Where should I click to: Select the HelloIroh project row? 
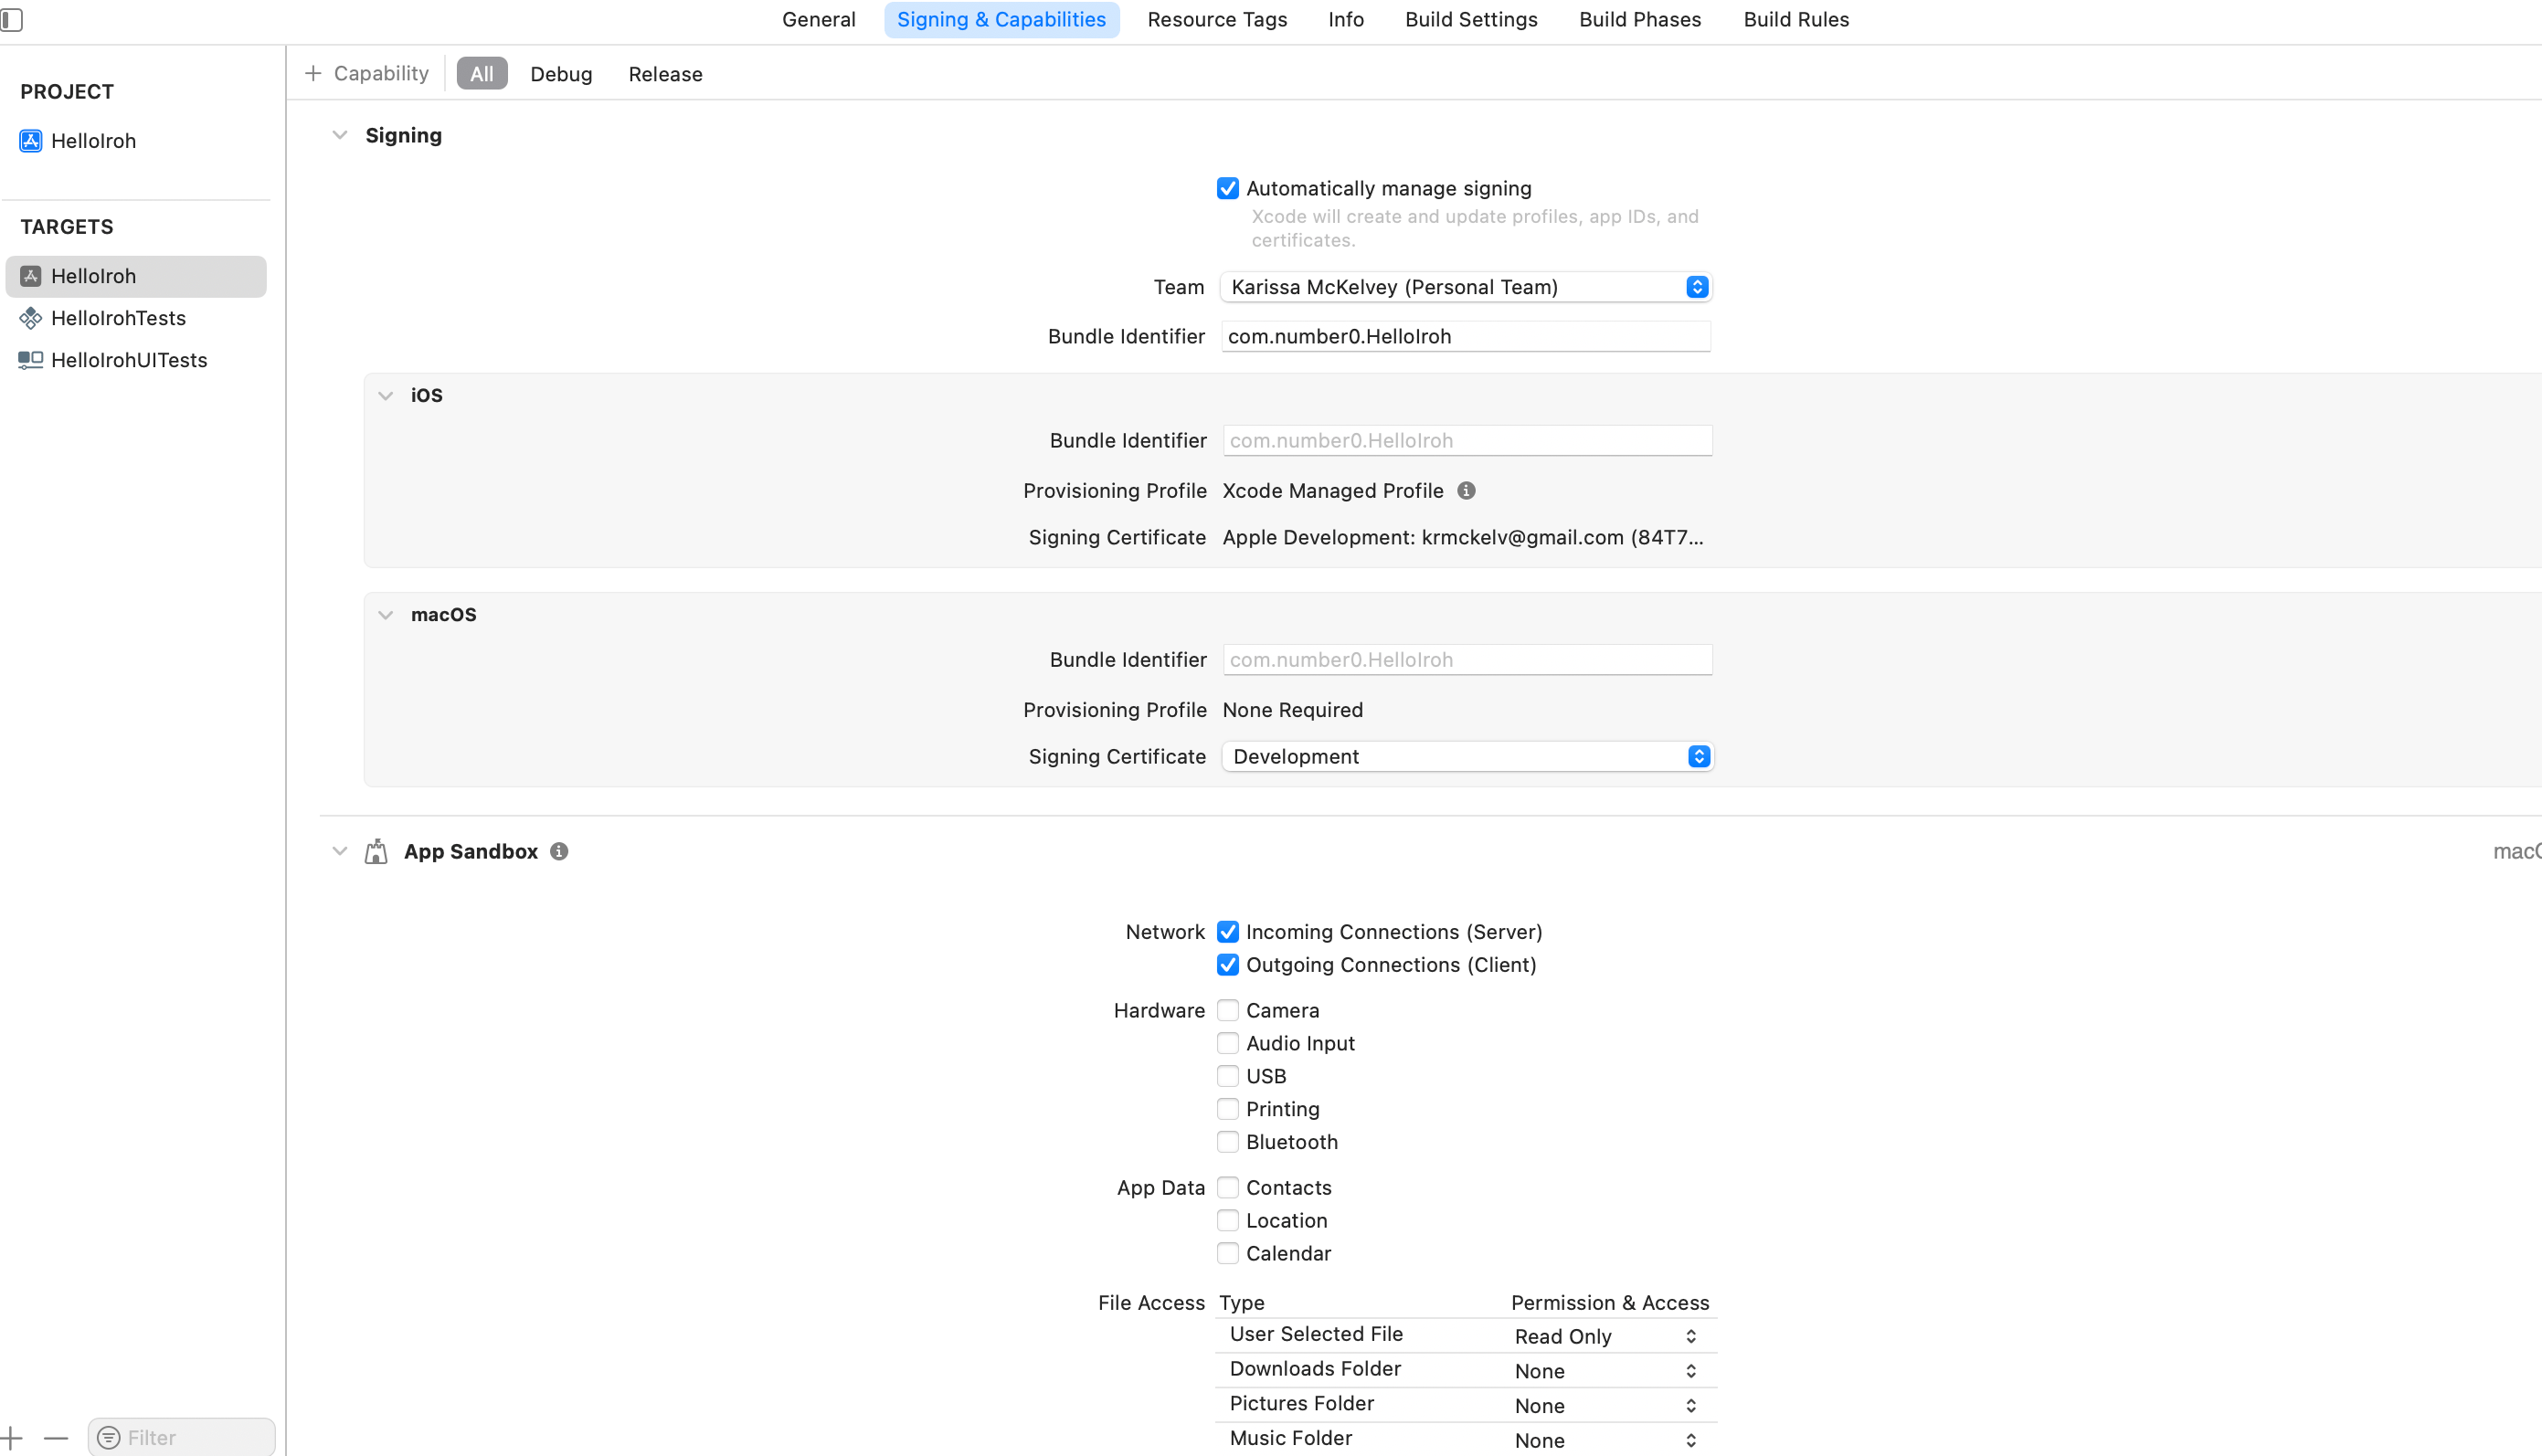pos(136,141)
